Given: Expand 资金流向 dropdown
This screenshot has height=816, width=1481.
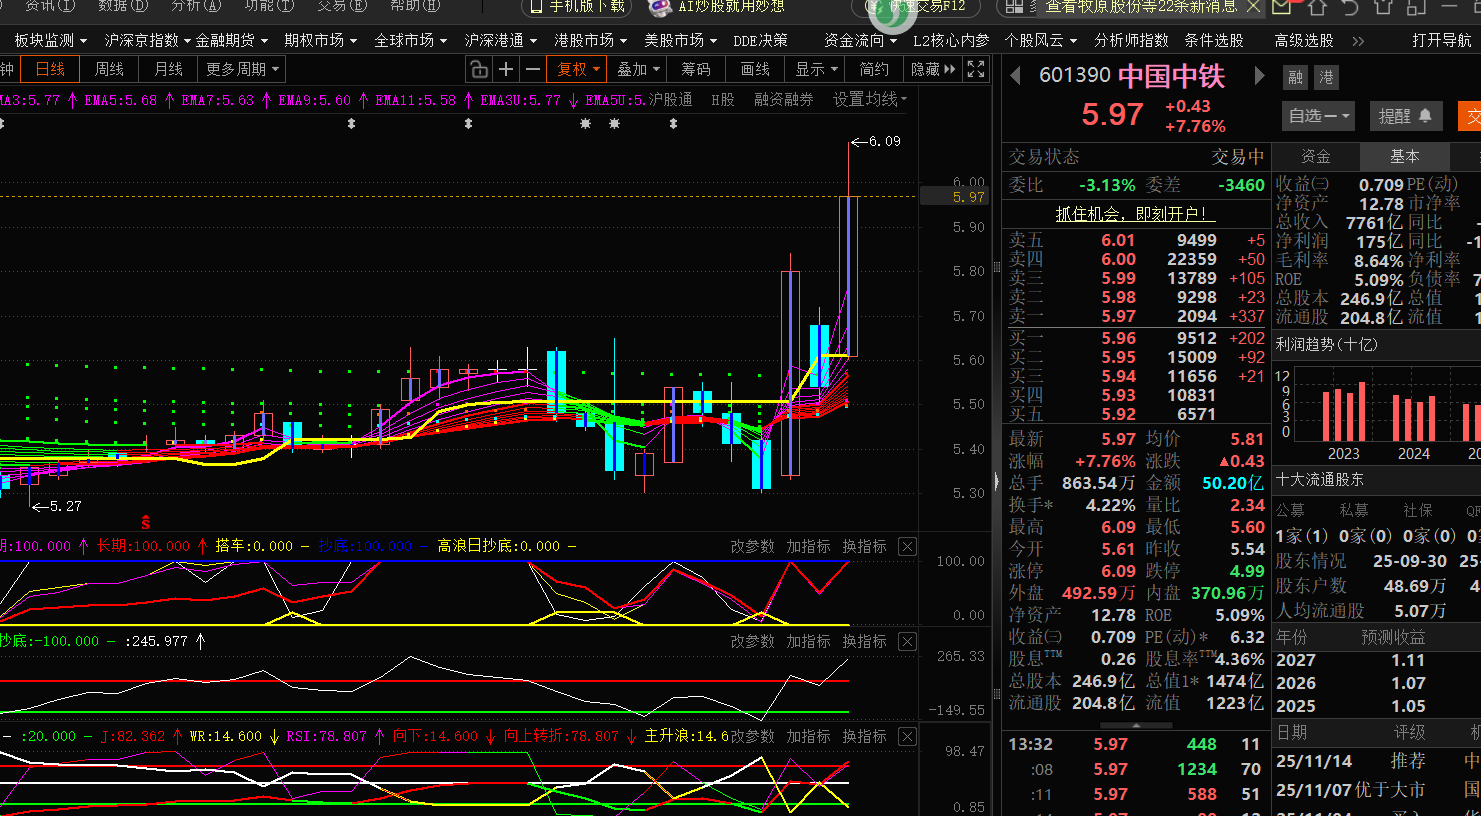Looking at the screenshot, I should [860, 41].
